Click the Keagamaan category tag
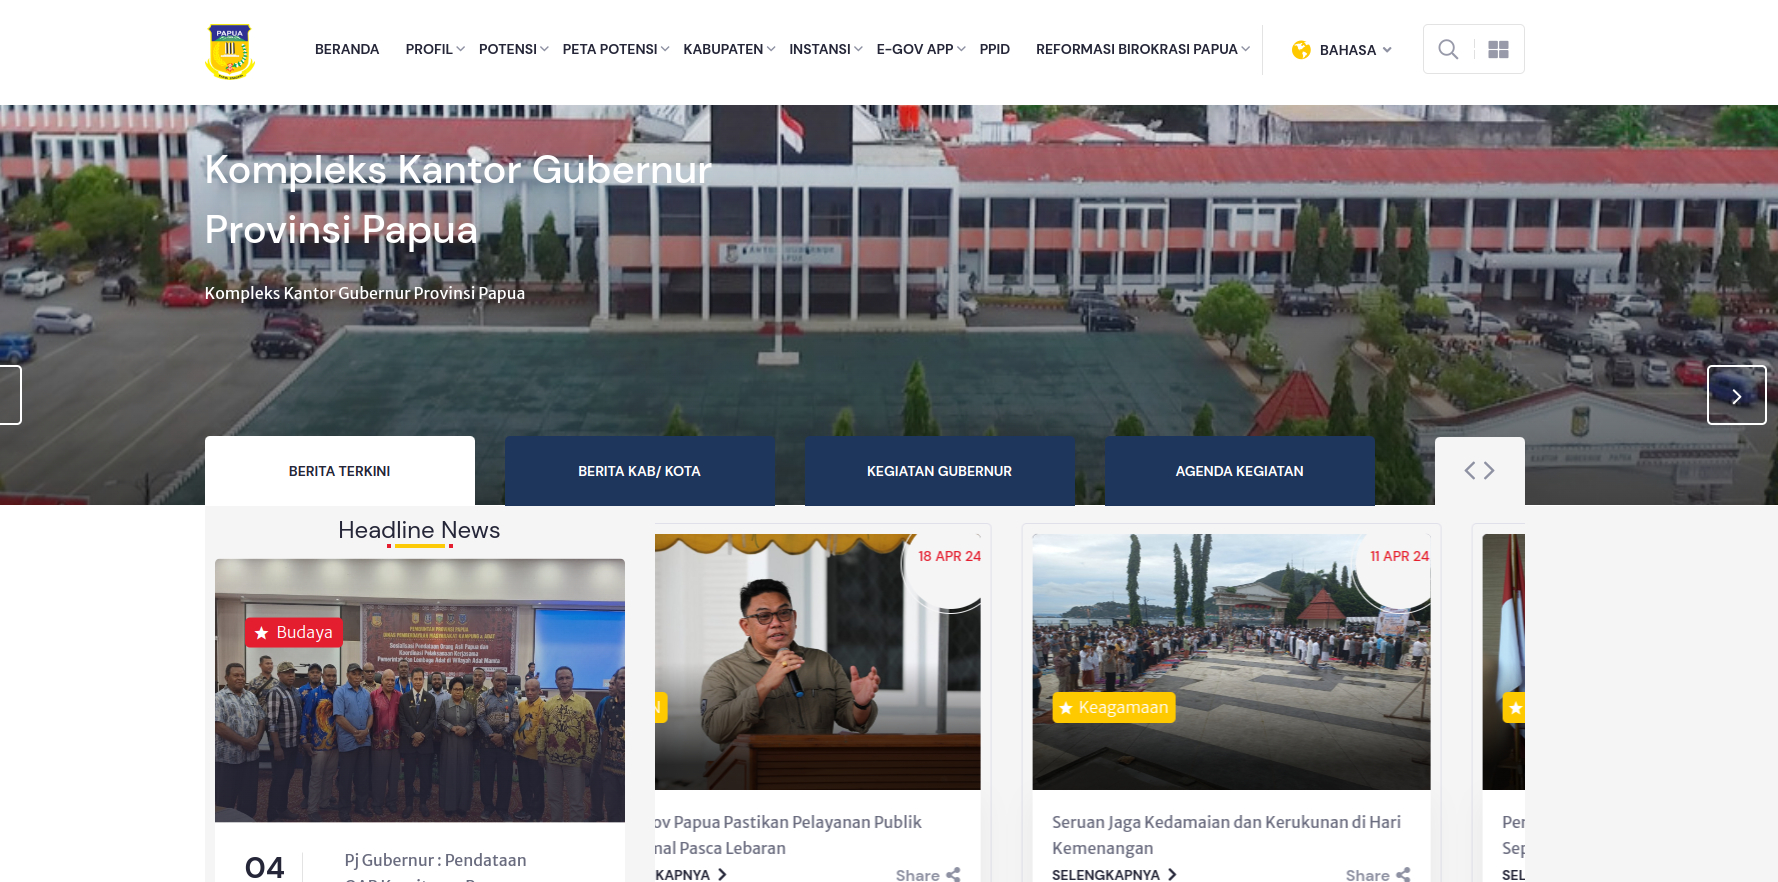The height and width of the screenshot is (882, 1778). tap(1113, 707)
